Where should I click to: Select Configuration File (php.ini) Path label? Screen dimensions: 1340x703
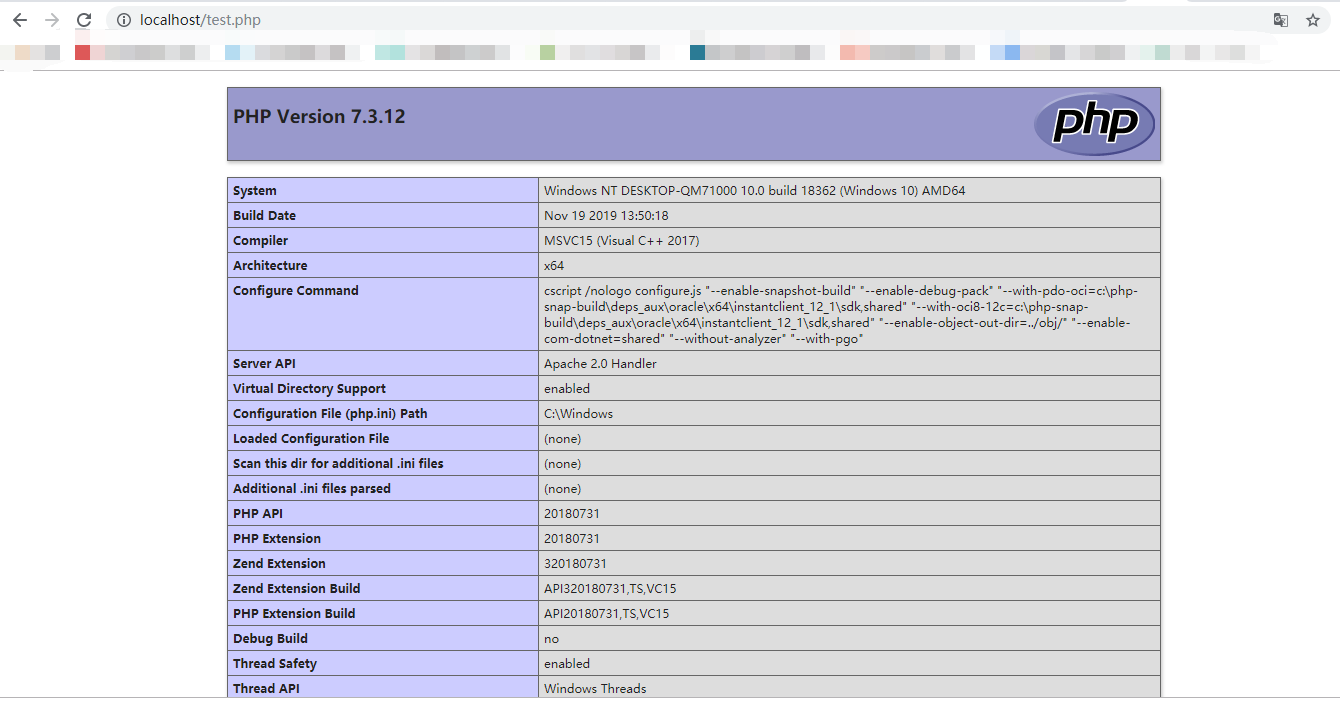(330, 414)
